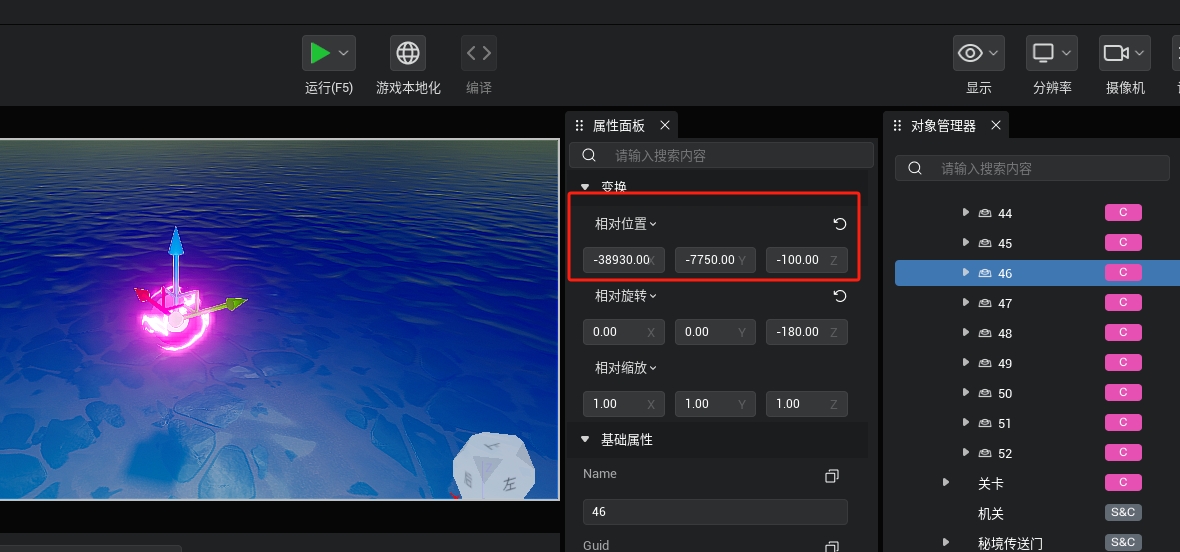Toggle display visibility eye icon
Screen dimensions: 1180x552
click(x=969, y=53)
